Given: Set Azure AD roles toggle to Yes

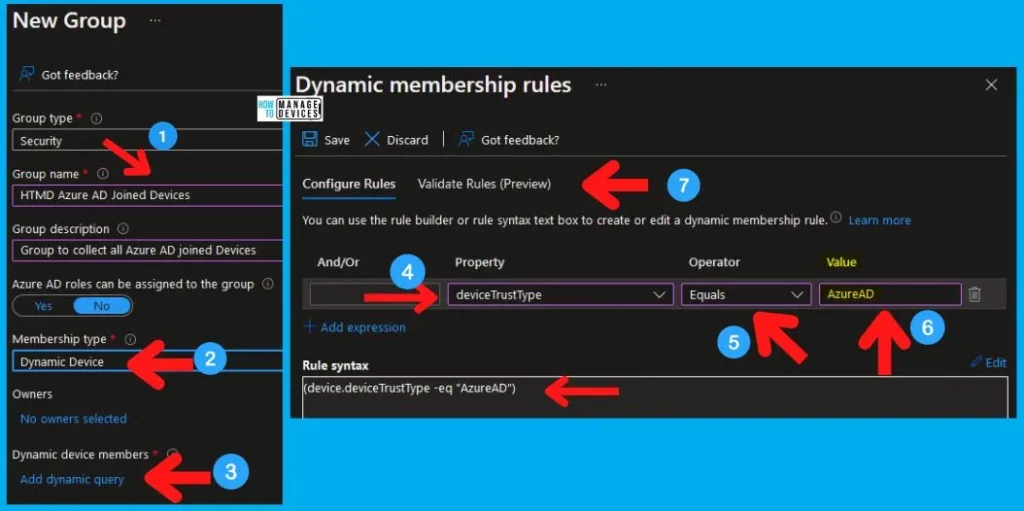Looking at the screenshot, I should coord(43,306).
